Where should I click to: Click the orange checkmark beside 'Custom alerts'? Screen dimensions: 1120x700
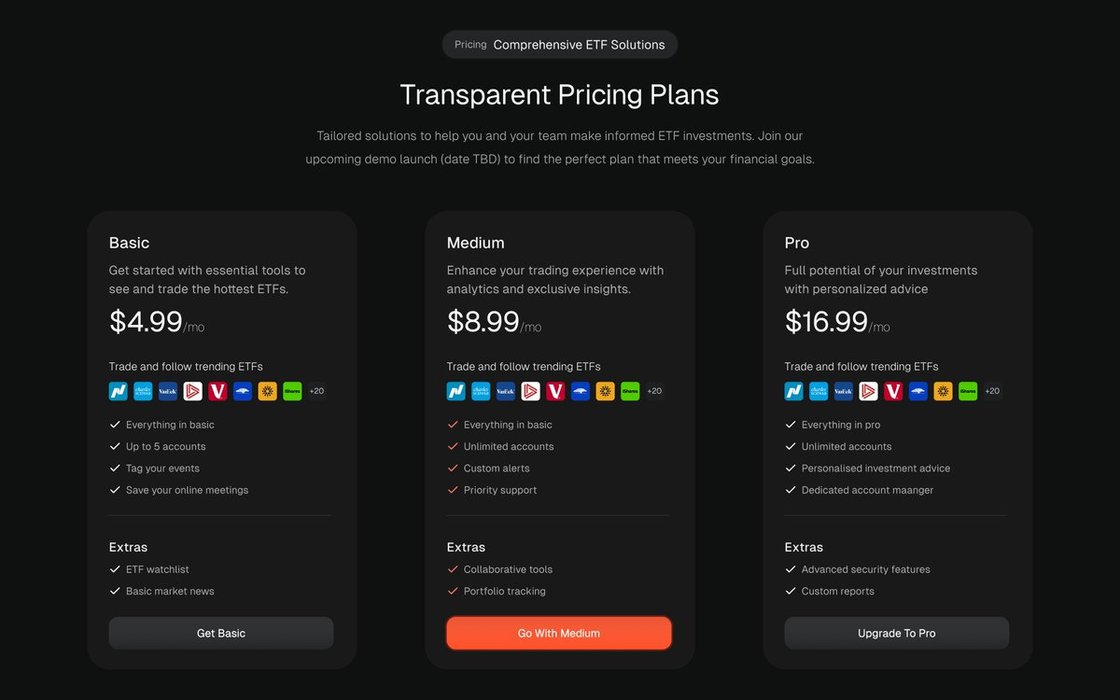tap(453, 468)
